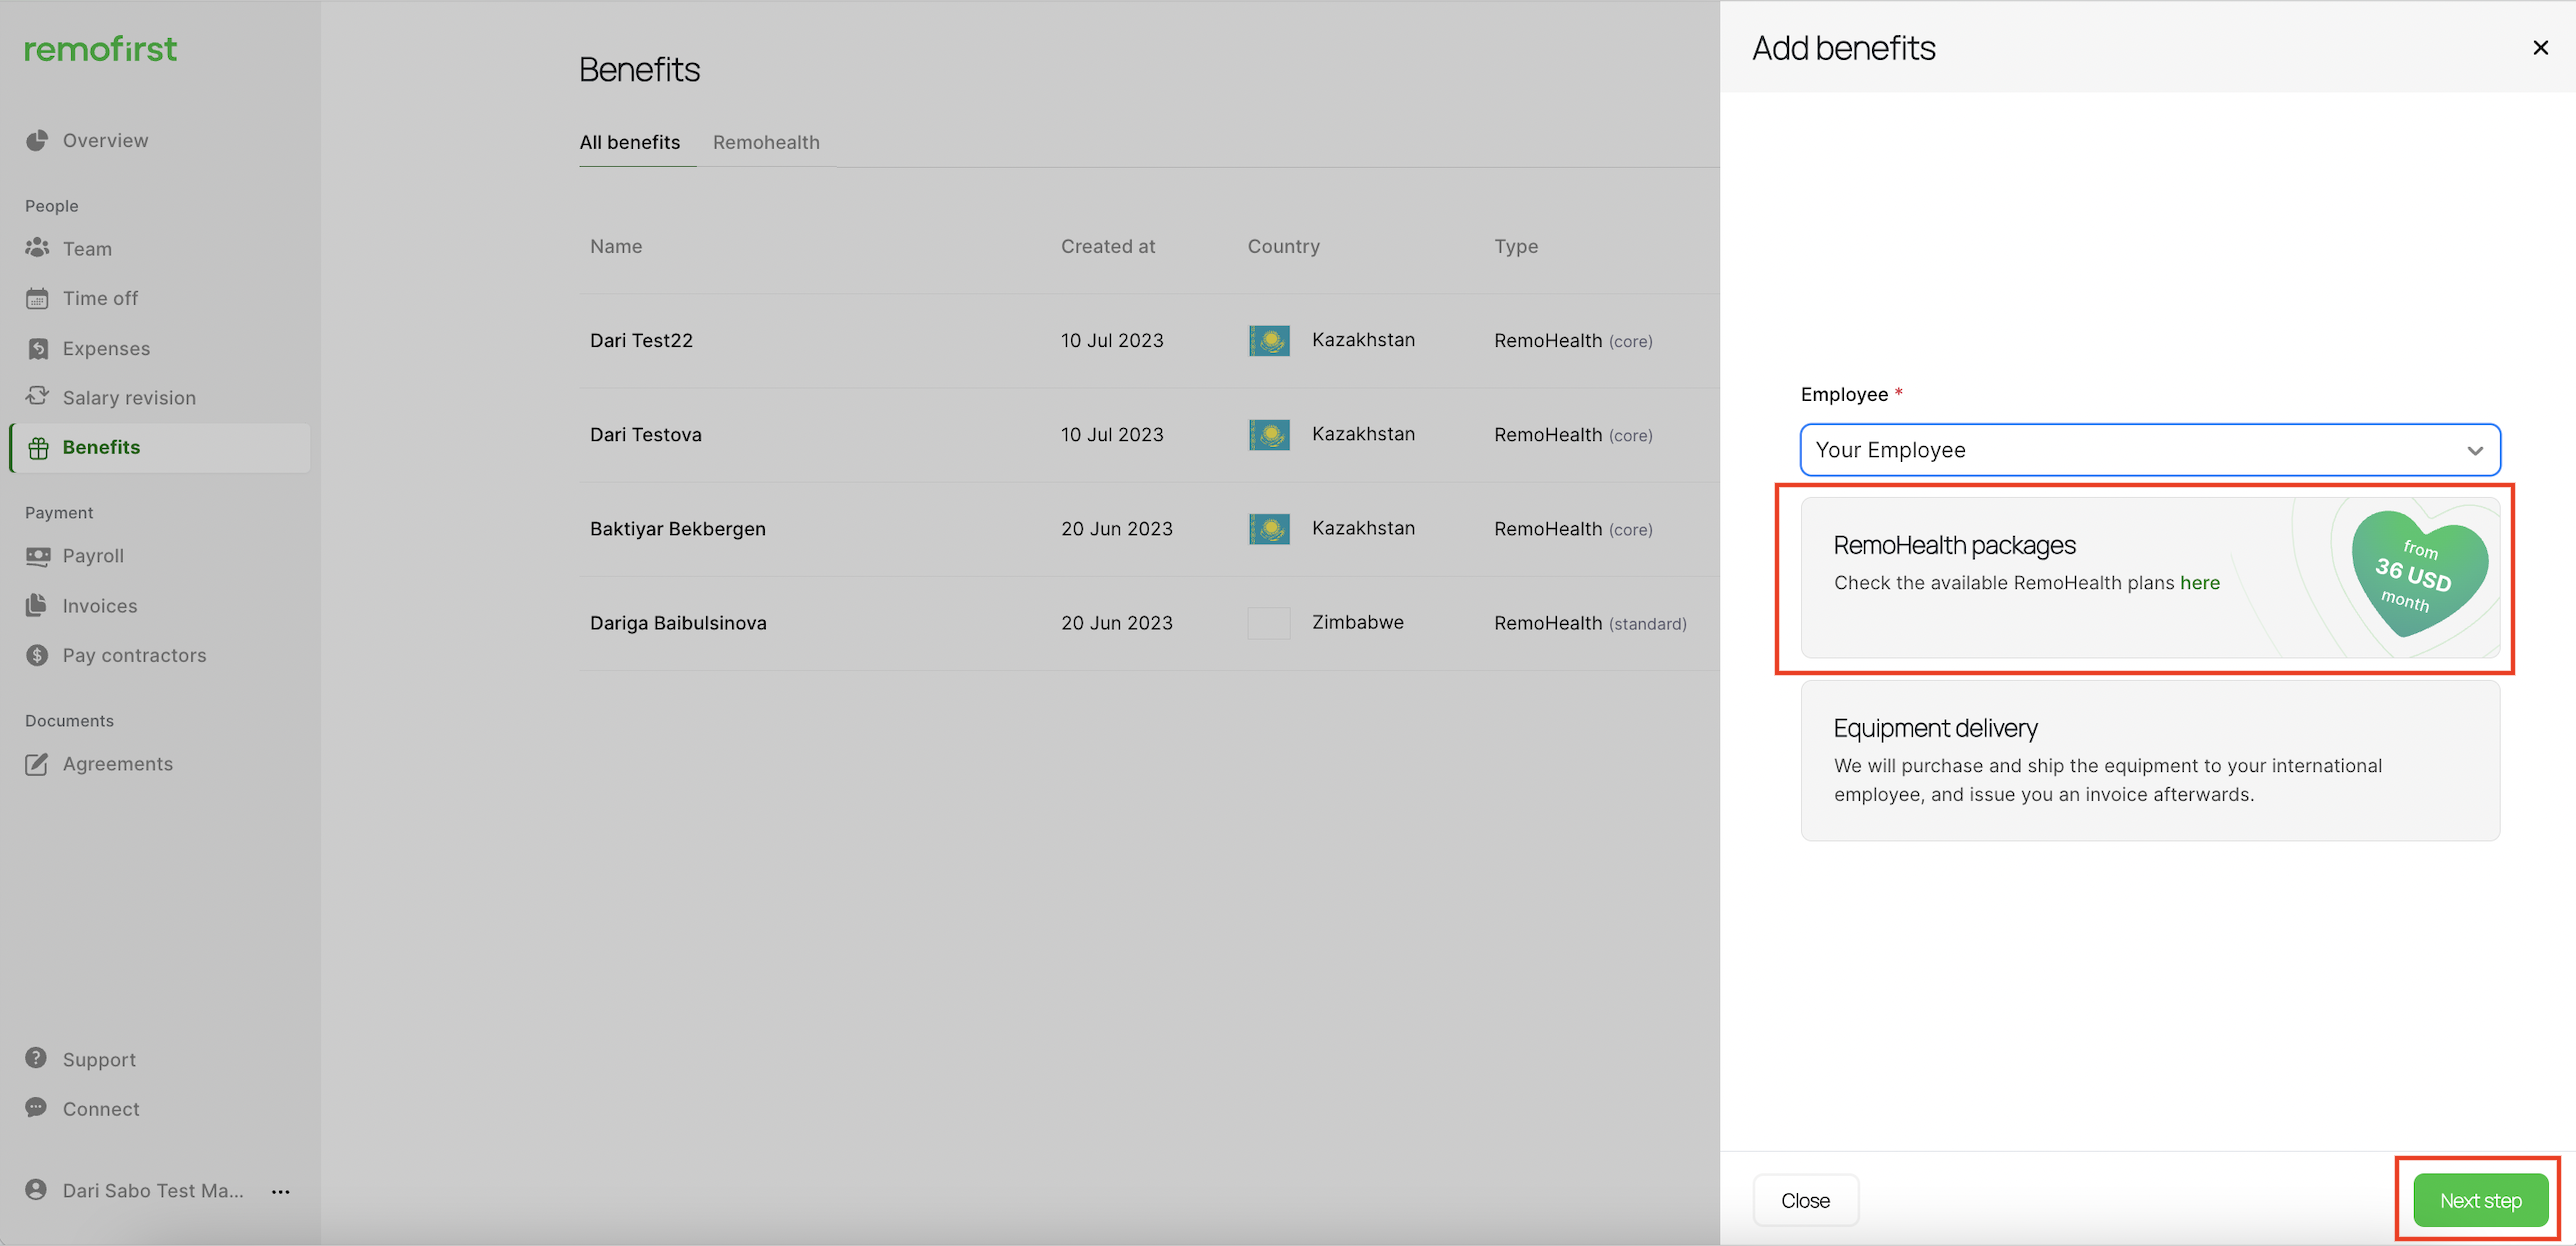Click RemoHealth (standard) type cell

[1590, 623]
